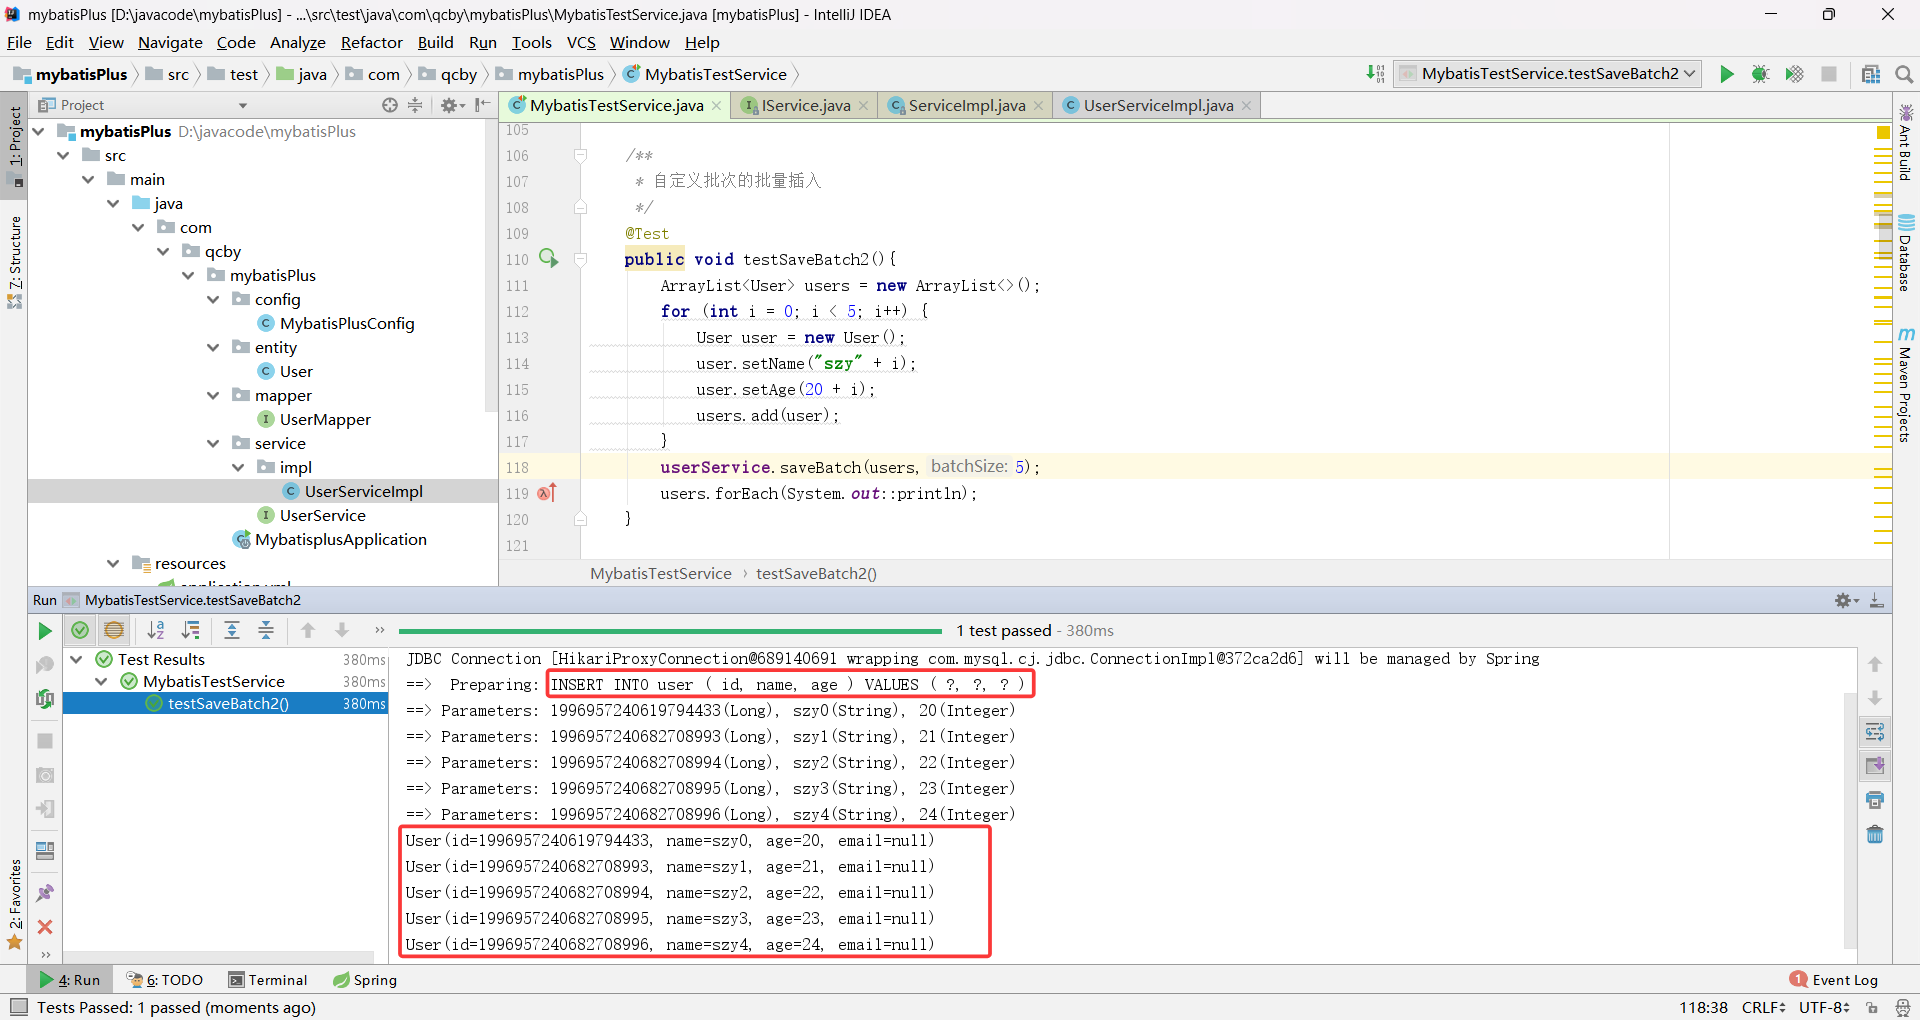This screenshot has width=1920, height=1020.
Task: Click the run test gutter icon
Action: [548, 258]
